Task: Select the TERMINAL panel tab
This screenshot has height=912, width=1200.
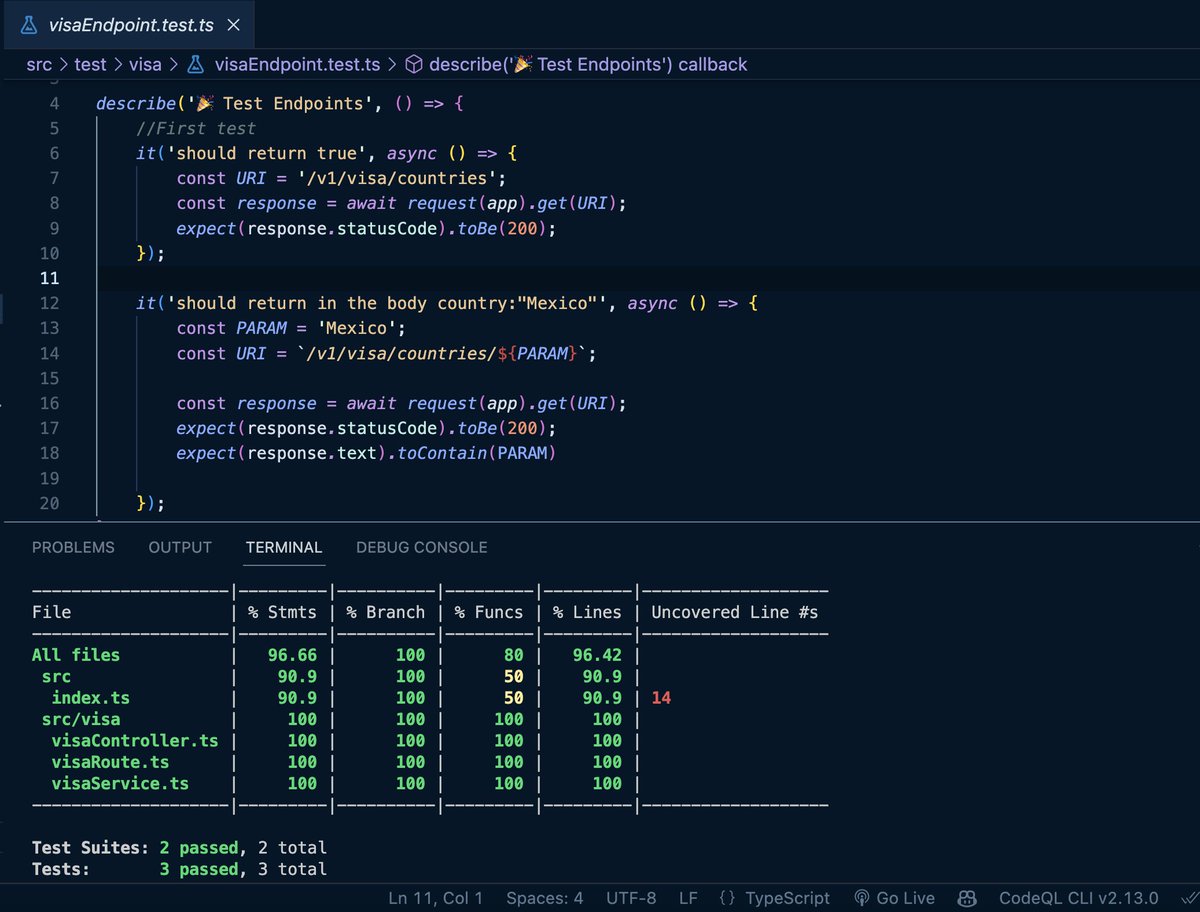Action: (x=284, y=547)
